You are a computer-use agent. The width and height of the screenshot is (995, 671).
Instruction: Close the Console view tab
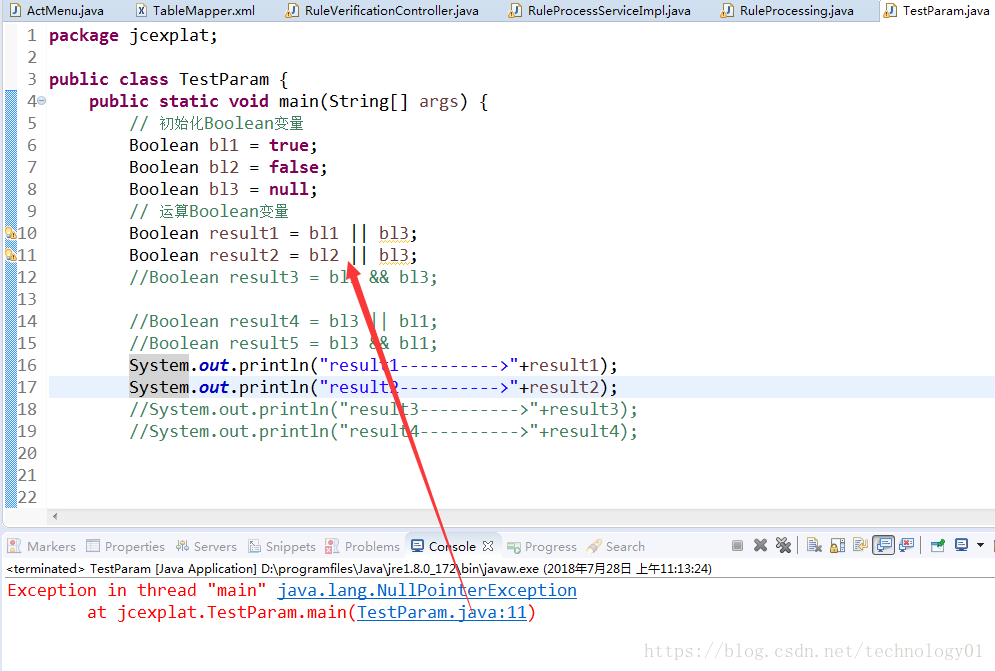487,546
